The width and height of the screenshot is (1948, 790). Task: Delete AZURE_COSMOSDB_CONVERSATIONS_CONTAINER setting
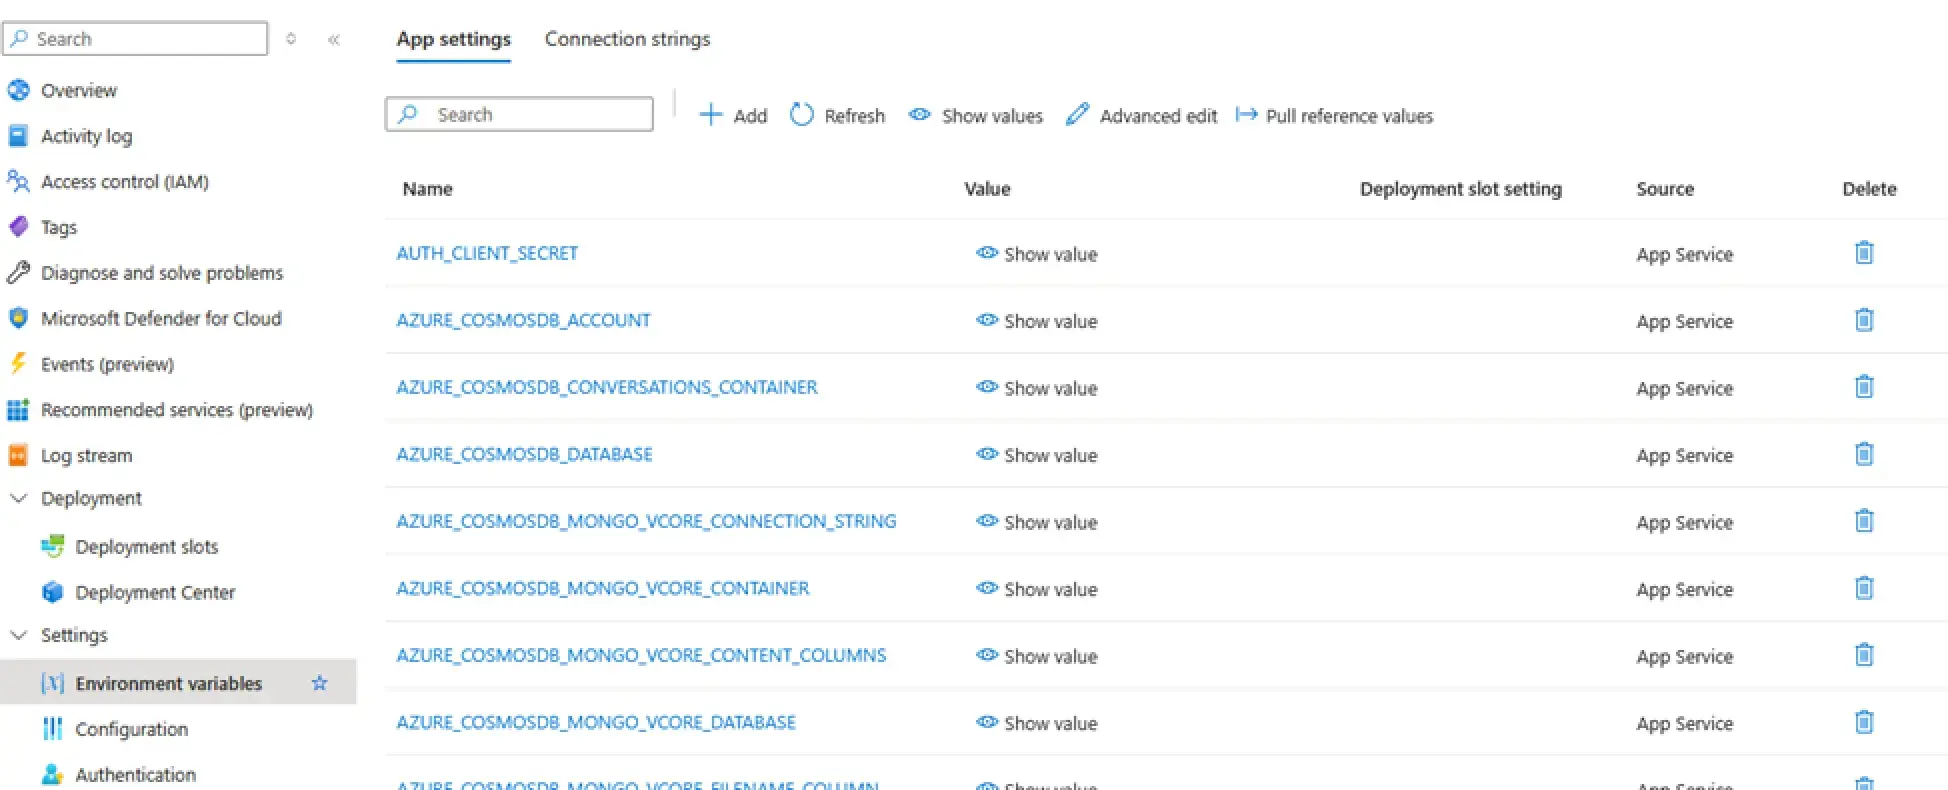click(x=1864, y=387)
